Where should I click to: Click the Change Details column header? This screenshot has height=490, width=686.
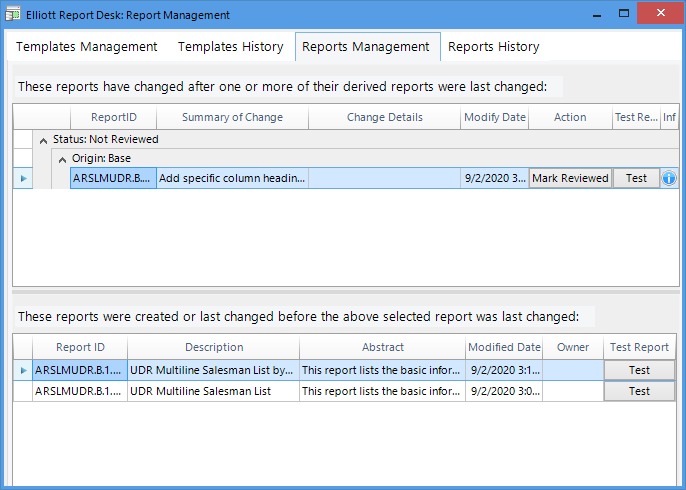[x=385, y=117]
